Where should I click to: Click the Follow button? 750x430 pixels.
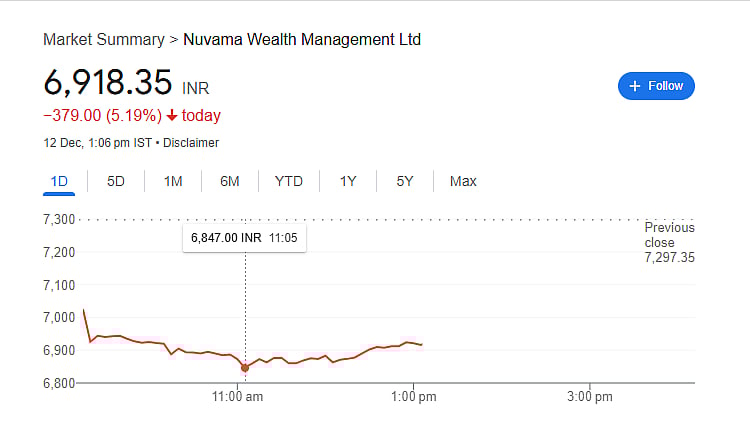click(x=656, y=86)
